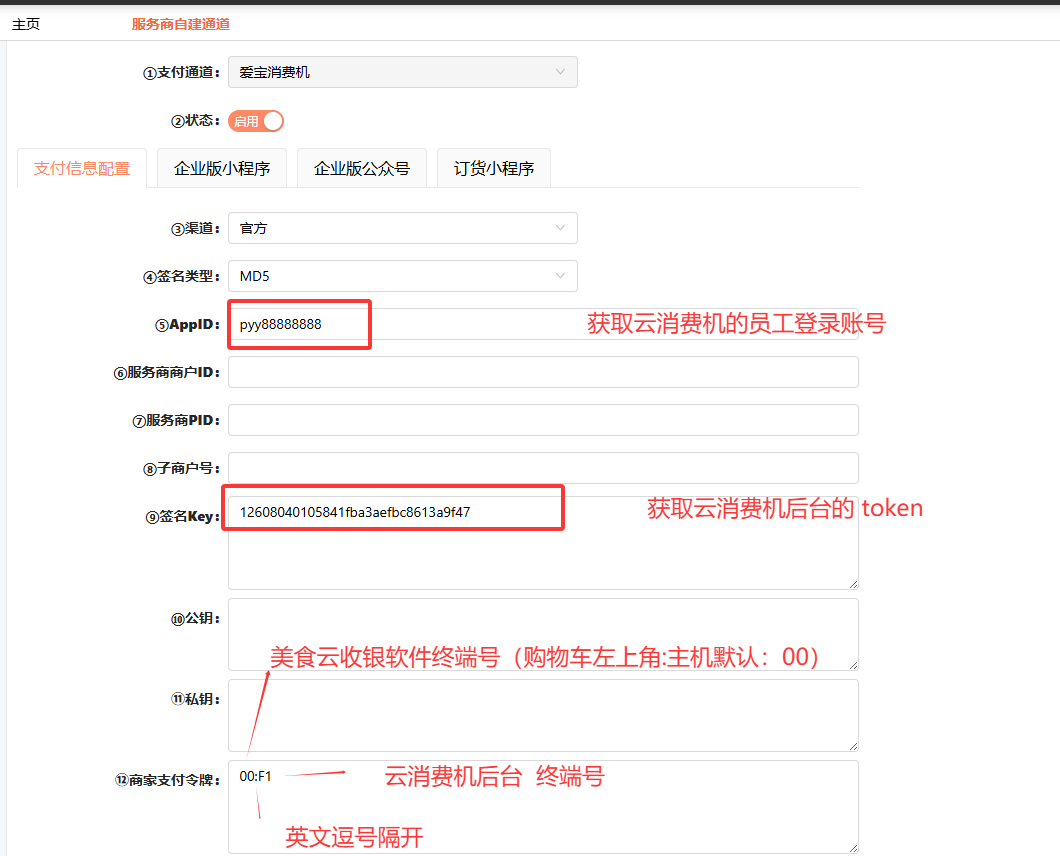The height and width of the screenshot is (856, 1060).
Task: Toggle the 启用 status switch
Action: coord(256,121)
